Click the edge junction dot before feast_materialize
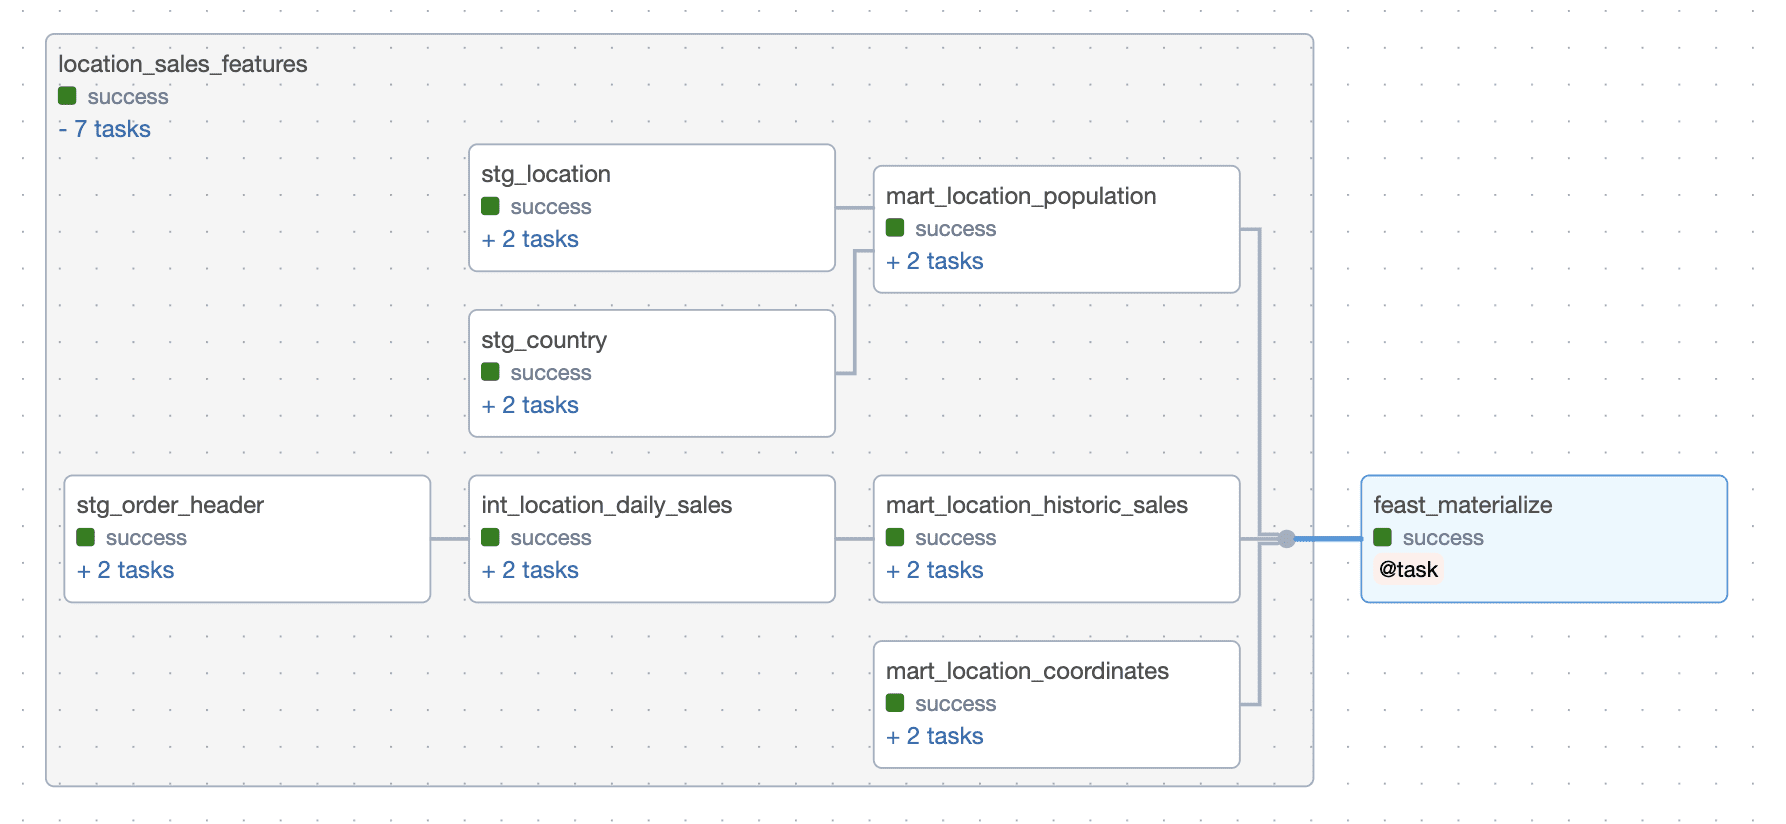Viewport: 1786px width, 824px height. 1287,539
